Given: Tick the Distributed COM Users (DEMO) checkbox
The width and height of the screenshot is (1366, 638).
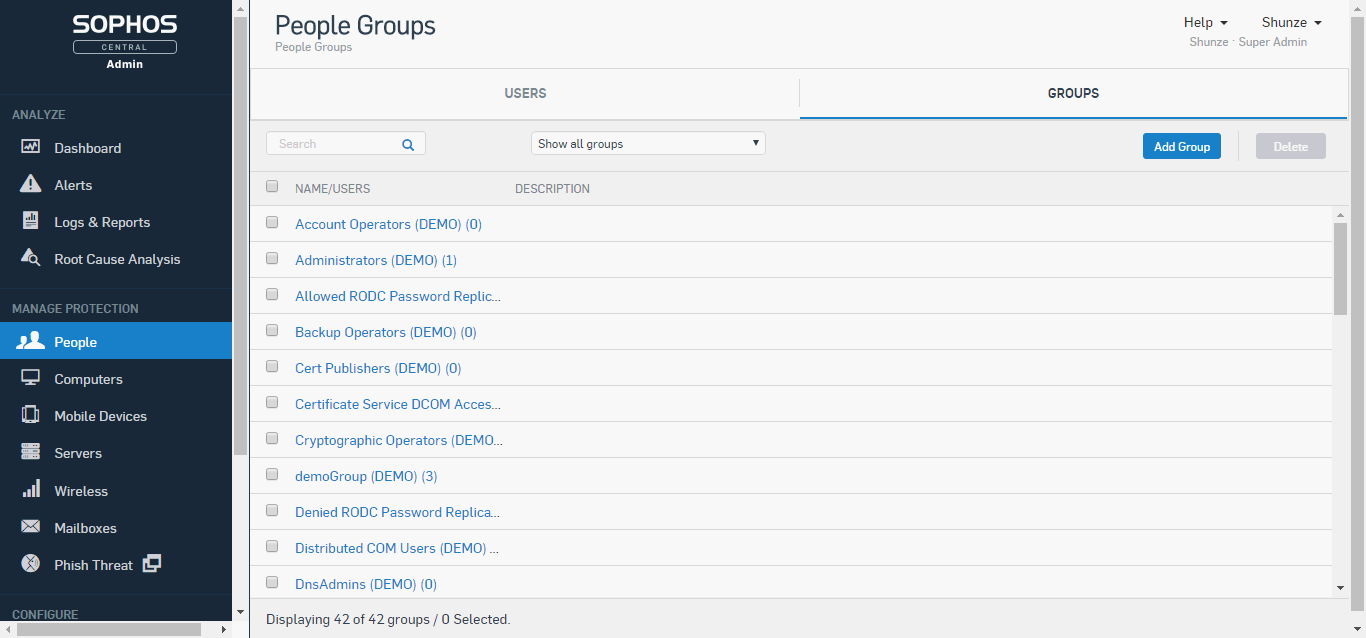Looking at the screenshot, I should point(272,547).
